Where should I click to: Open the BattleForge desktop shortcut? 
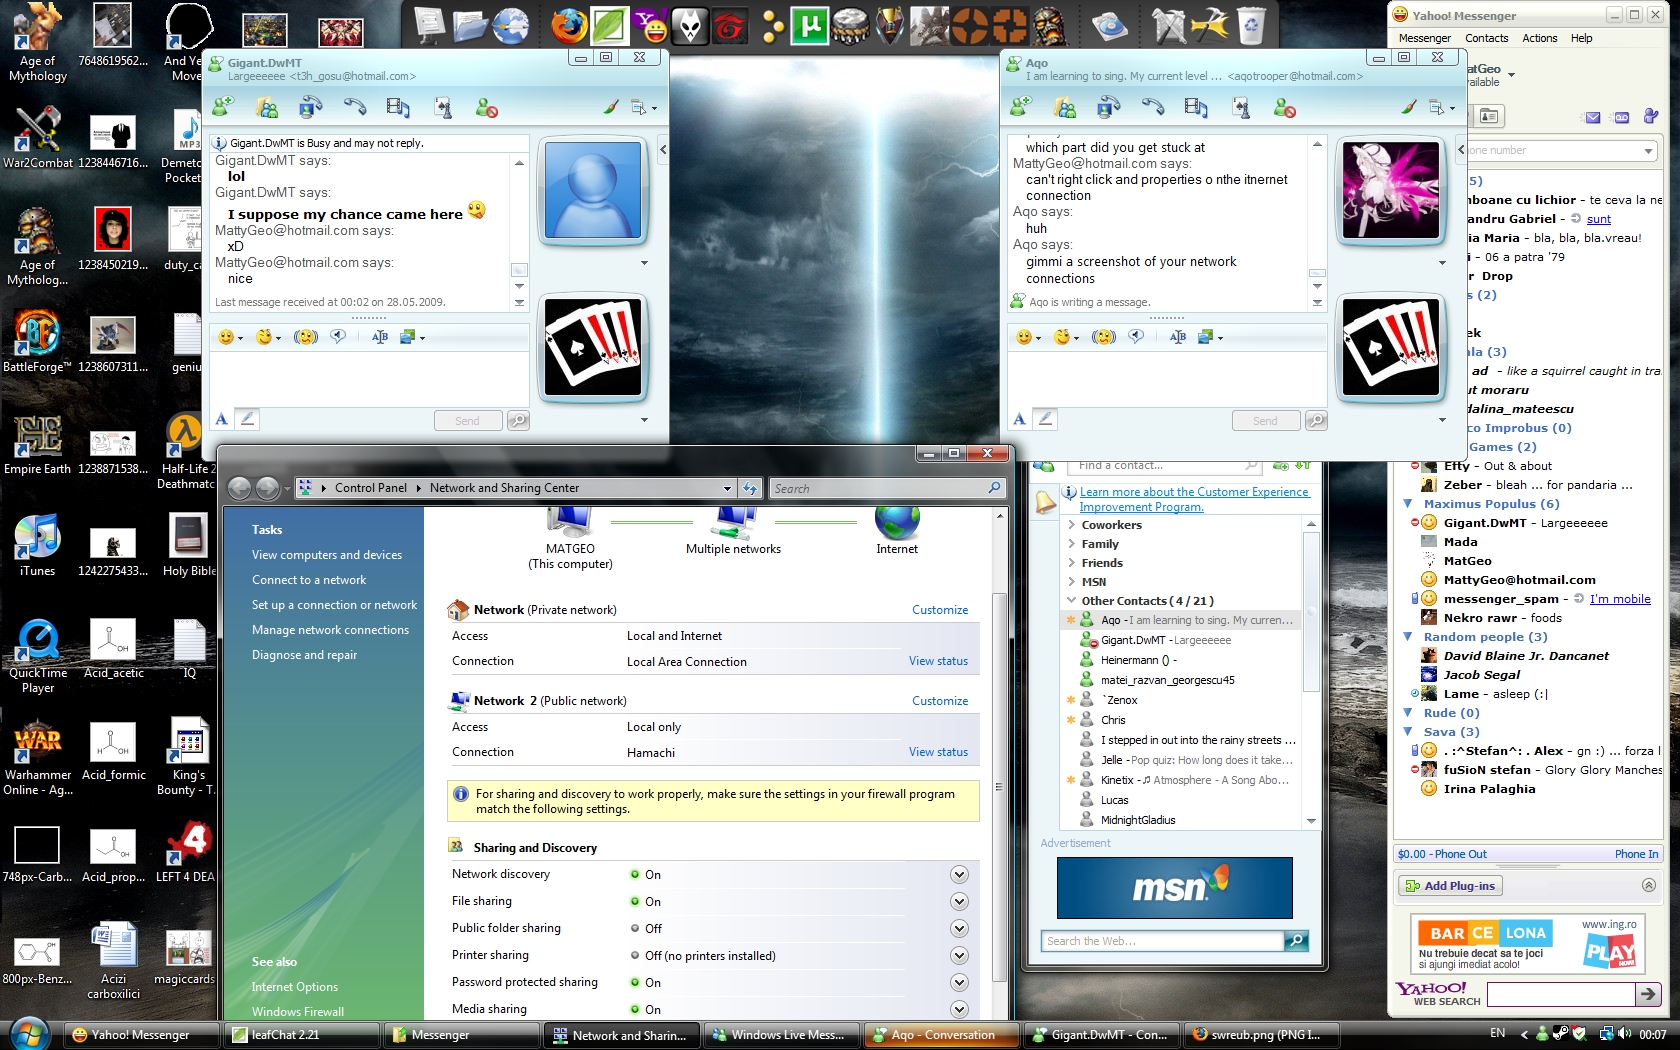37,340
